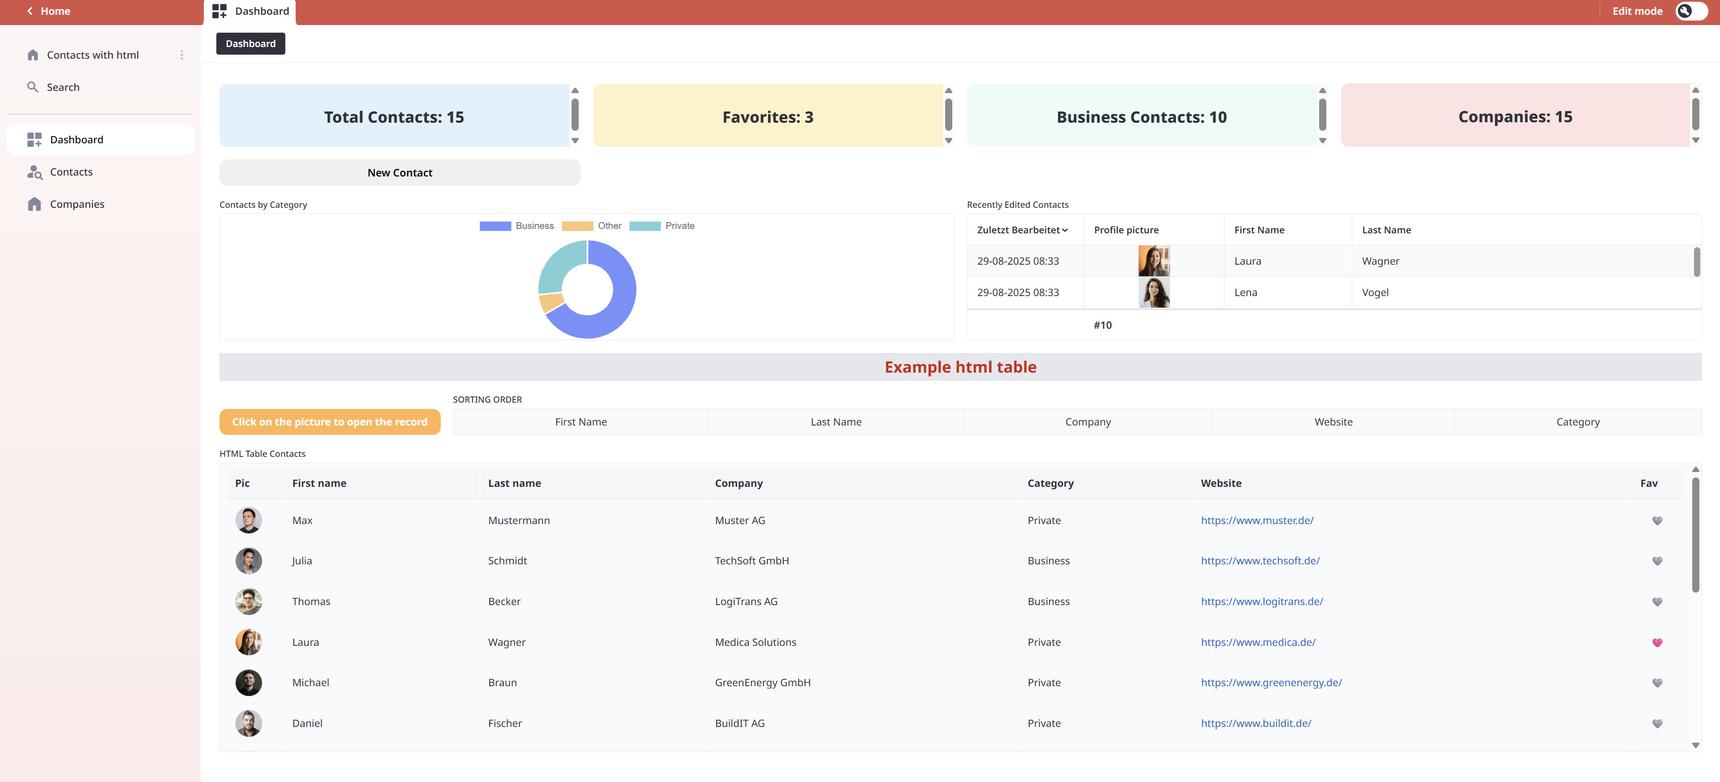Click the Companies building icon in sidebar
This screenshot has width=1720, height=782.
(35, 204)
